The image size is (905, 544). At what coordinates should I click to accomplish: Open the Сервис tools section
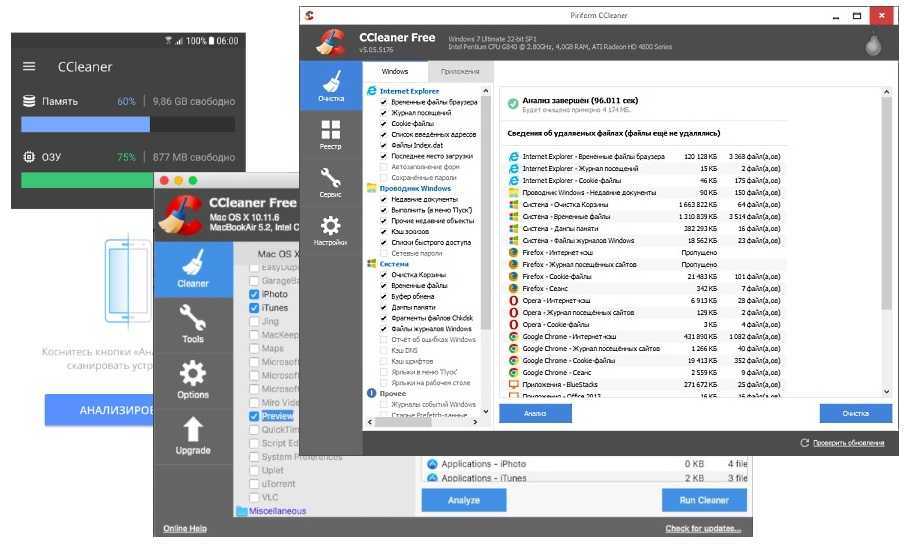tap(331, 182)
